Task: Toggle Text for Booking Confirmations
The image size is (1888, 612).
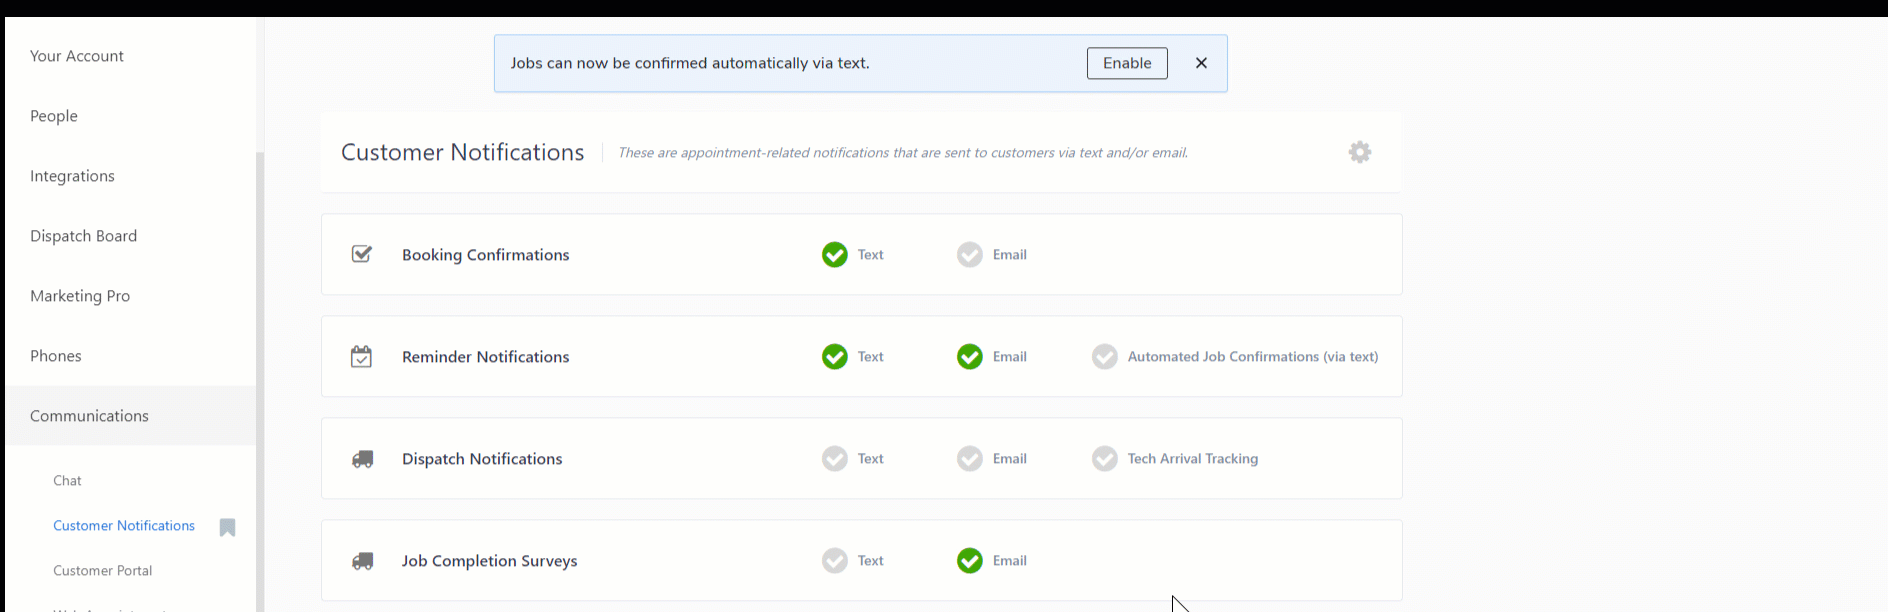Action: tap(834, 255)
